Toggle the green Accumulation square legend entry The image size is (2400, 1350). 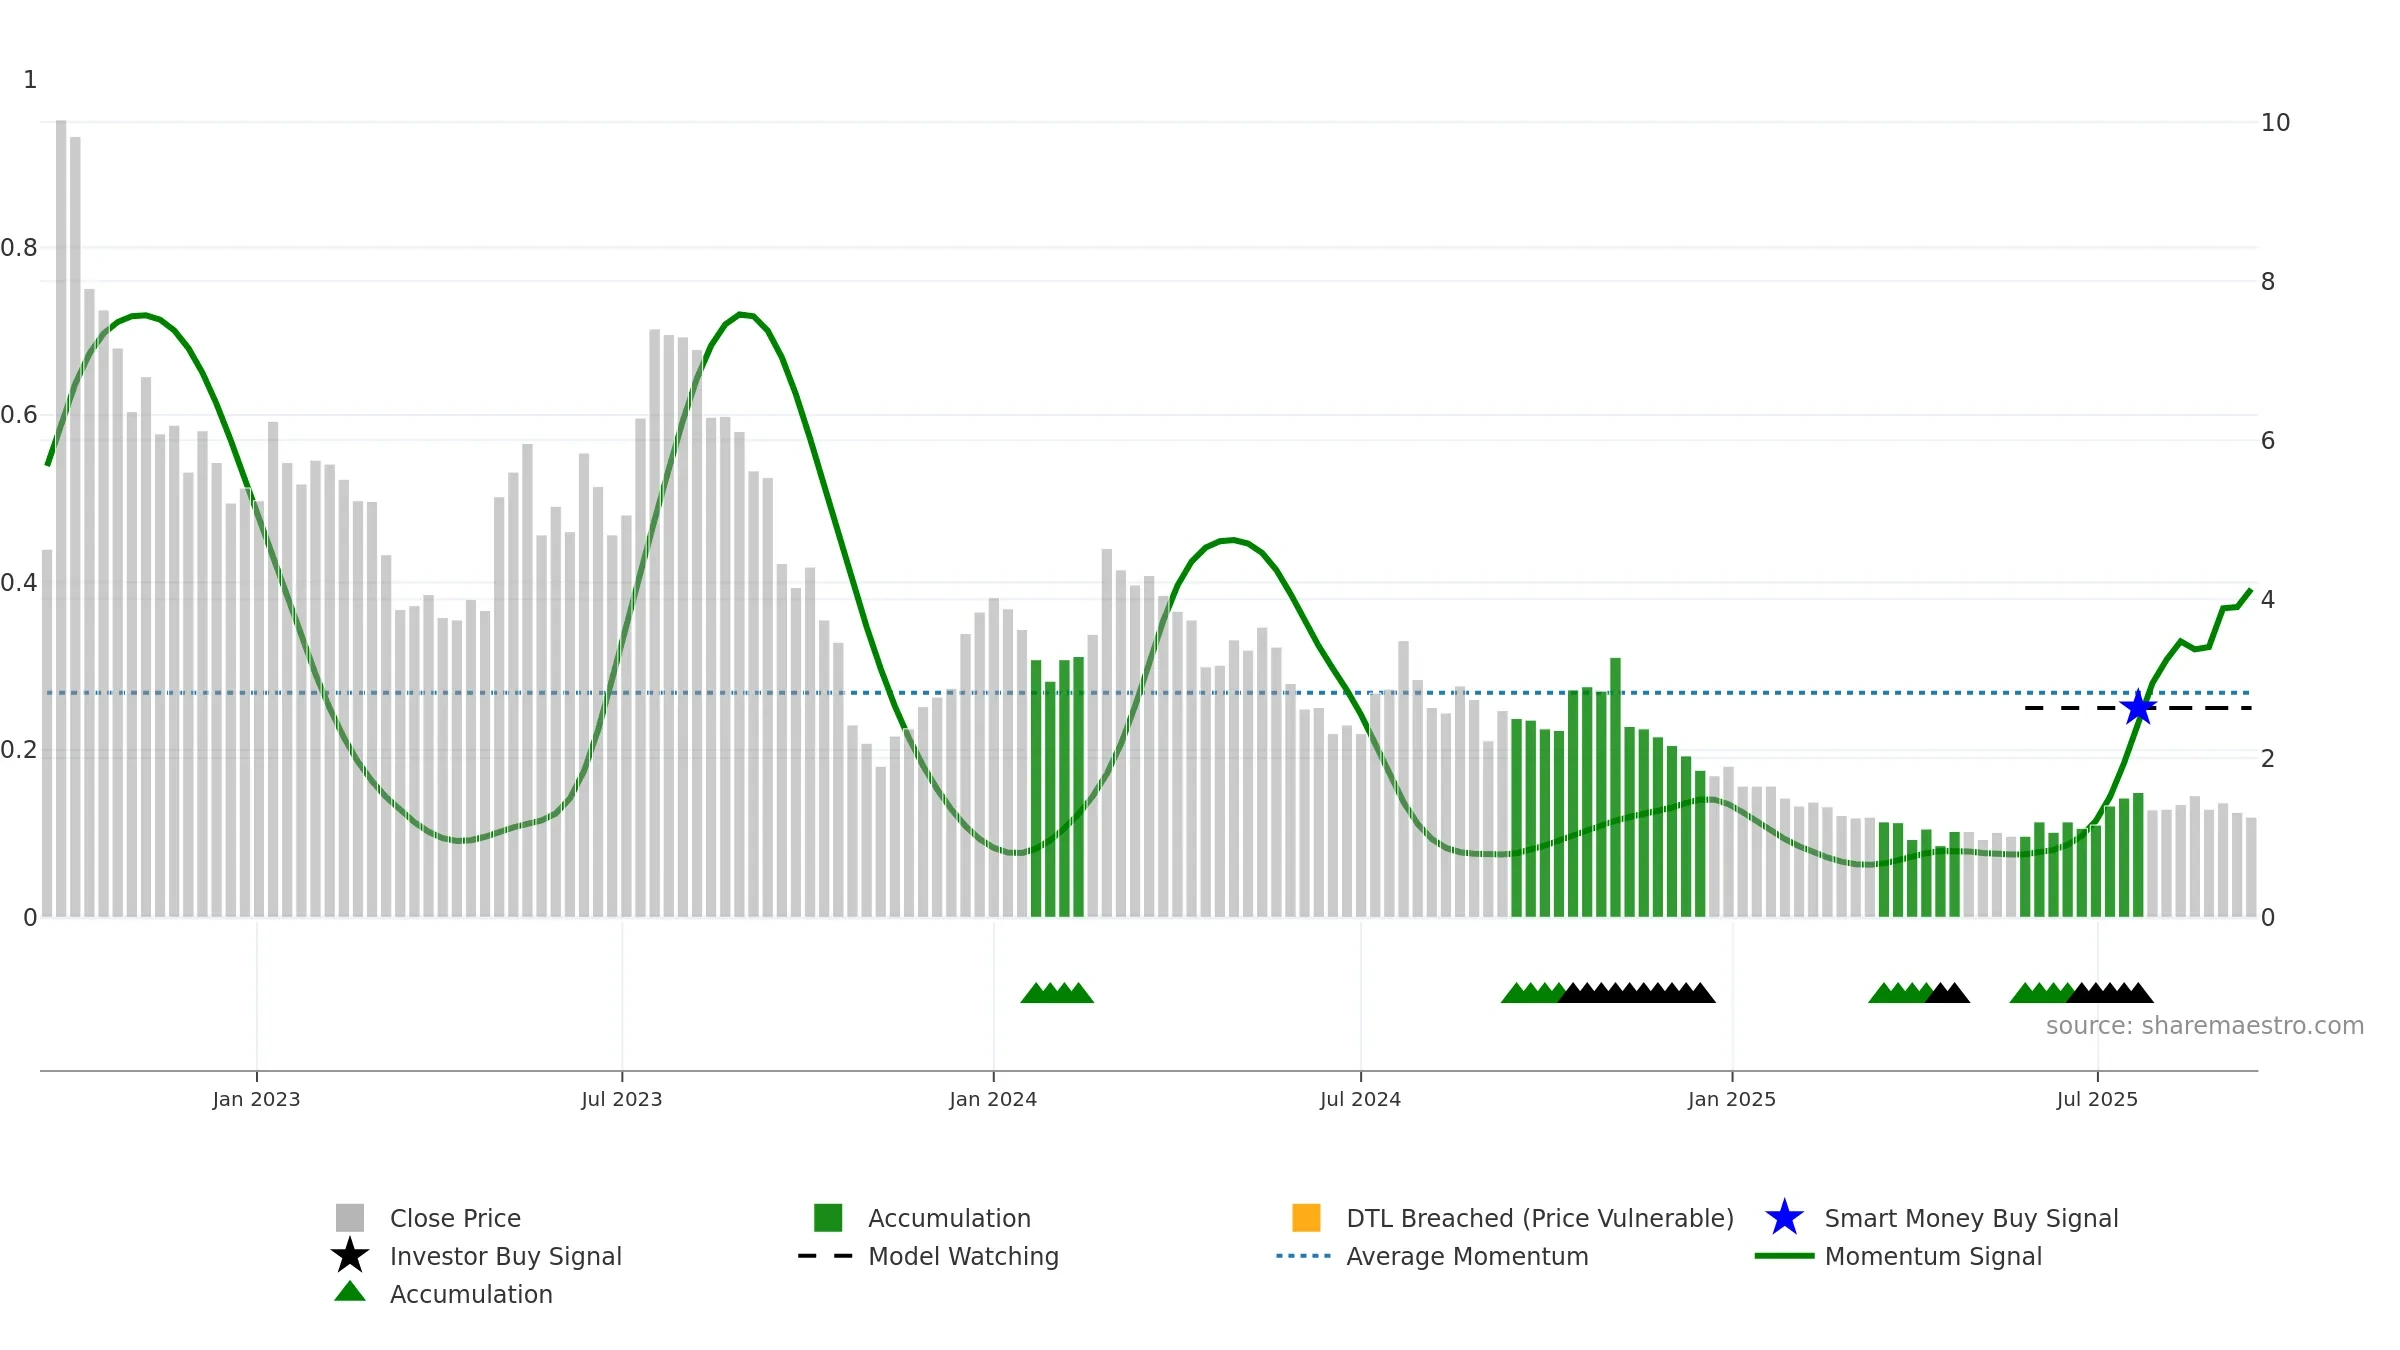pyautogui.click(x=828, y=1218)
